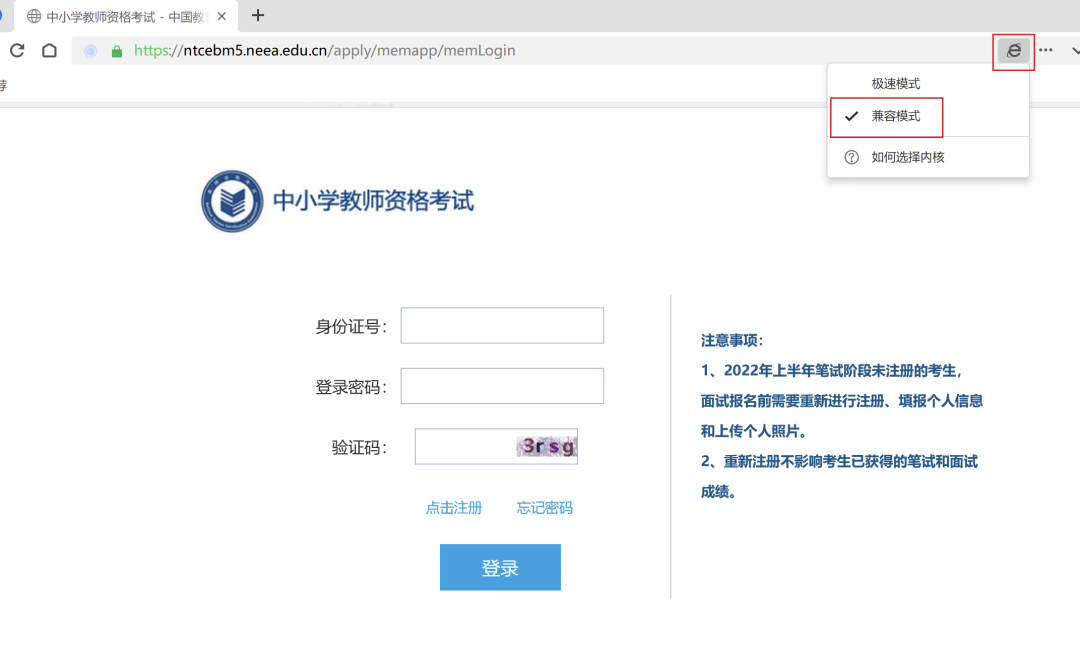Click the question-mark icon beside 如何选择内核

pos(851,157)
